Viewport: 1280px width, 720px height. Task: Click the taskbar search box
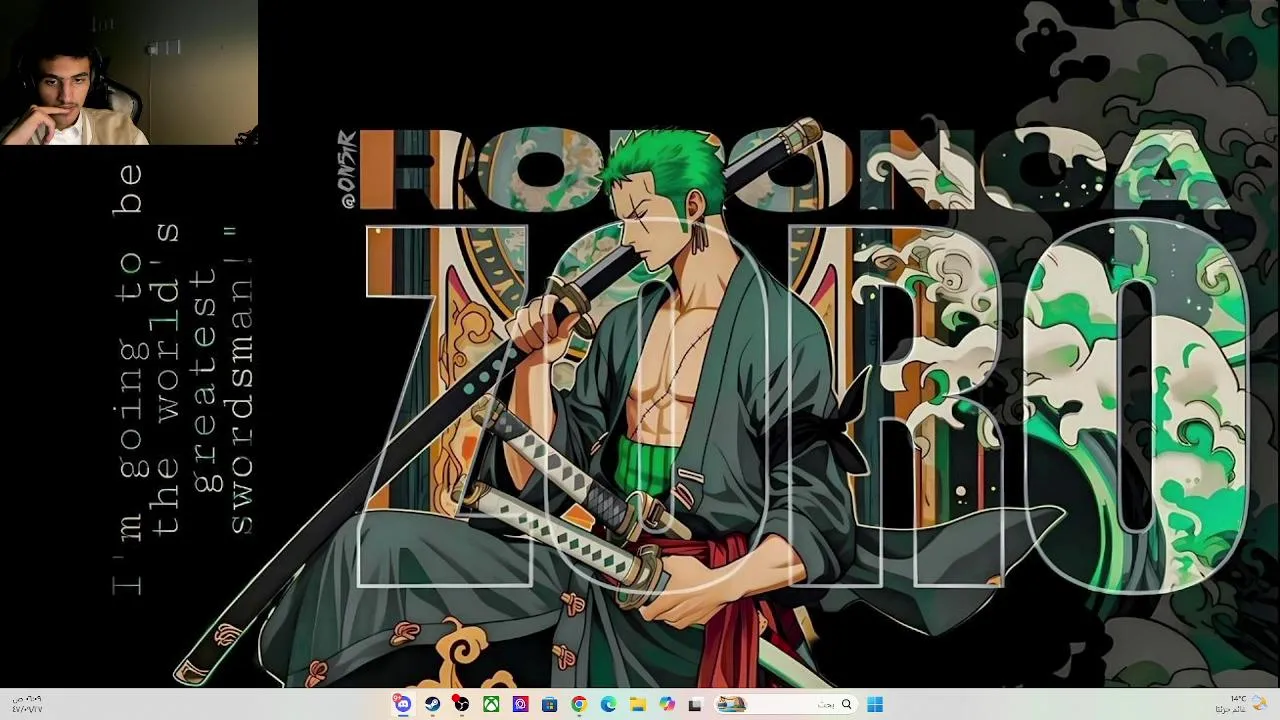point(785,704)
